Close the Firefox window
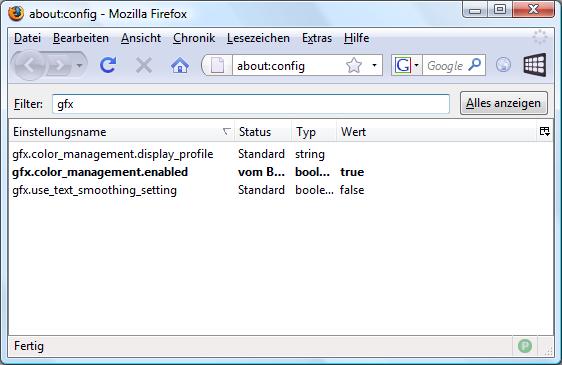 [x=534, y=9]
